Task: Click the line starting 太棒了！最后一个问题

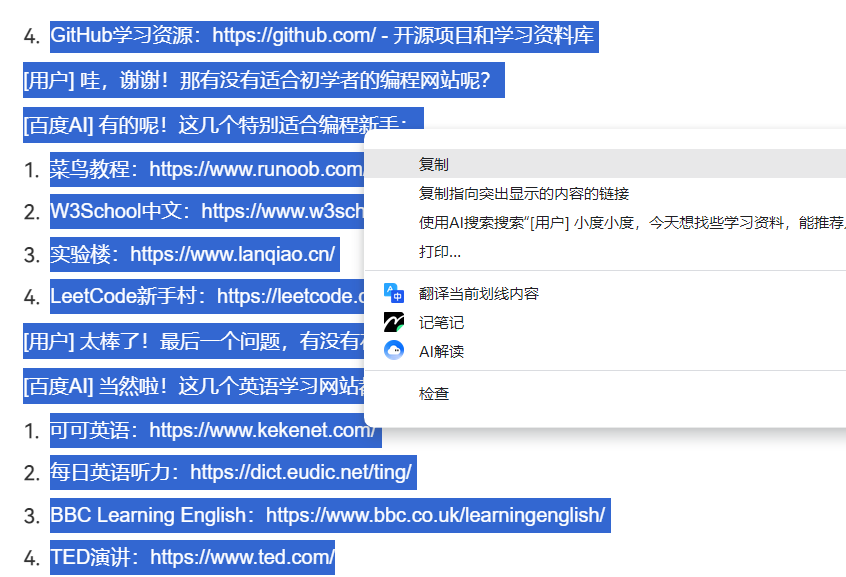Action: [194, 341]
